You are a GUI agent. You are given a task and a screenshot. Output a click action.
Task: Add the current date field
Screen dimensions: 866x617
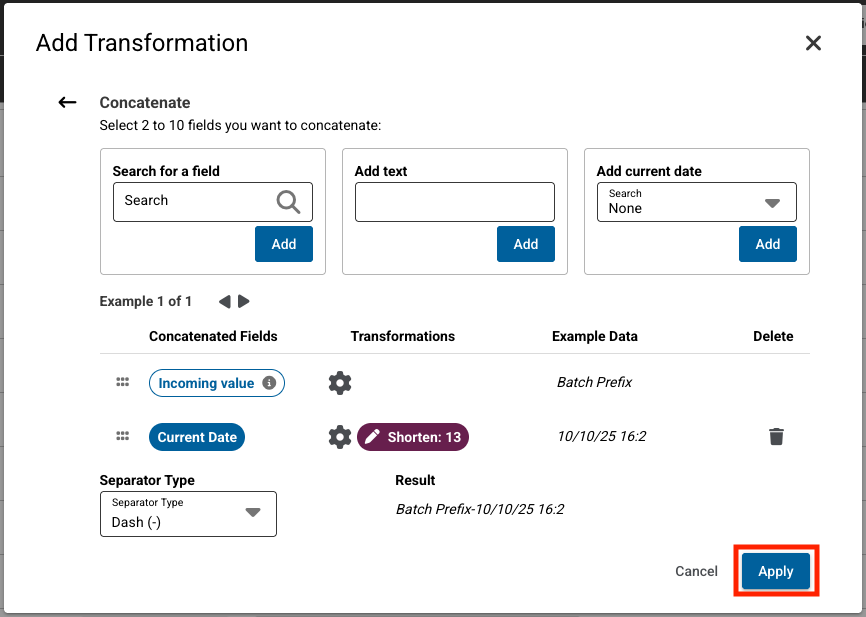768,244
